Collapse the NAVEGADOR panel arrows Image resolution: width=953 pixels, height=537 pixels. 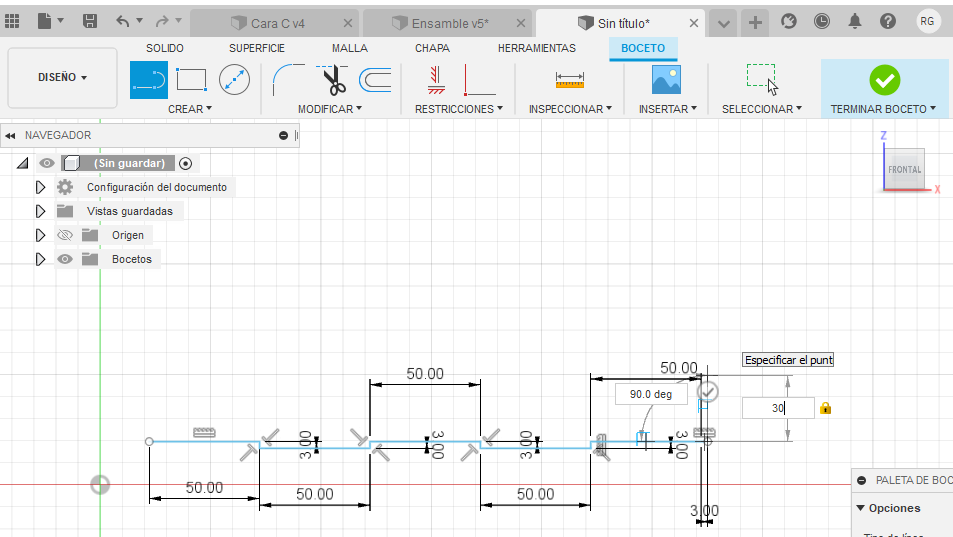tap(10, 135)
